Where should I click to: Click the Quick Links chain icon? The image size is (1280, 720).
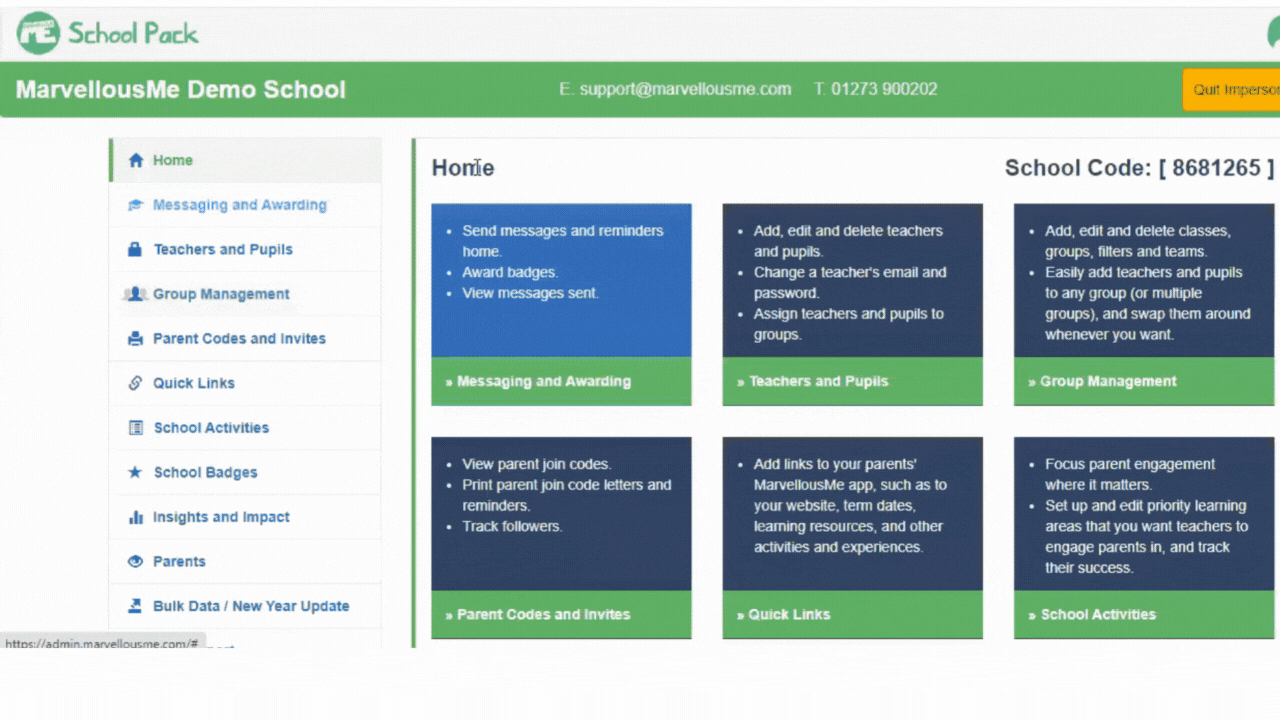tap(136, 383)
